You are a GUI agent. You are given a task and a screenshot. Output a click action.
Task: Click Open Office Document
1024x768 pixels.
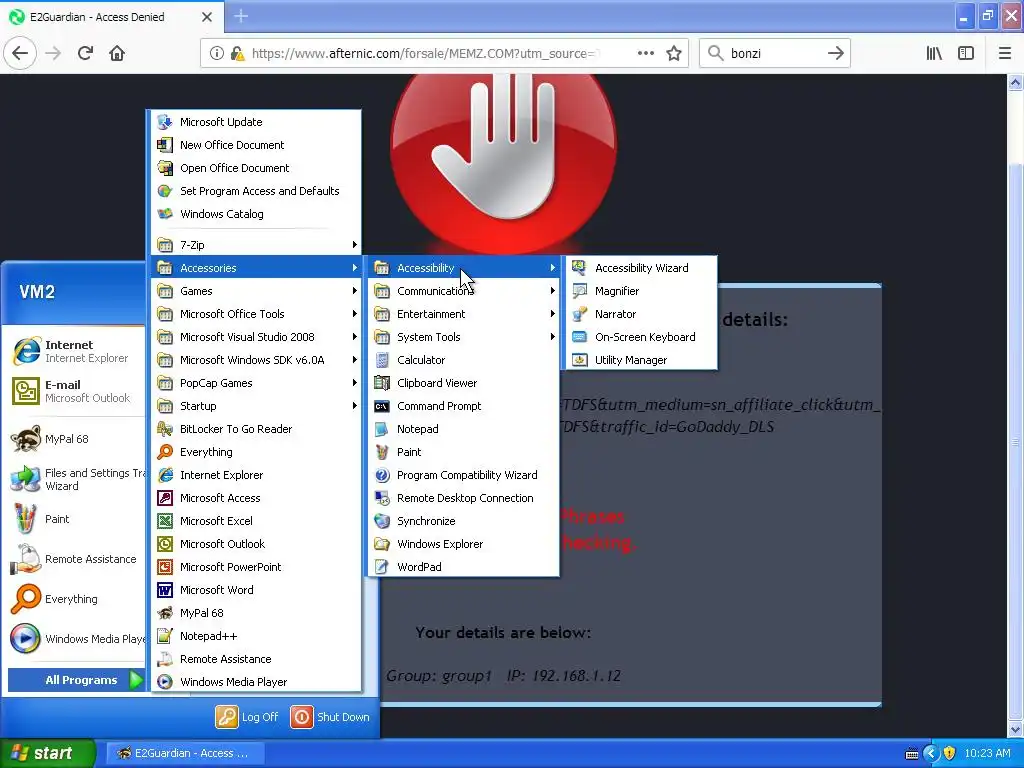(x=256, y=168)
